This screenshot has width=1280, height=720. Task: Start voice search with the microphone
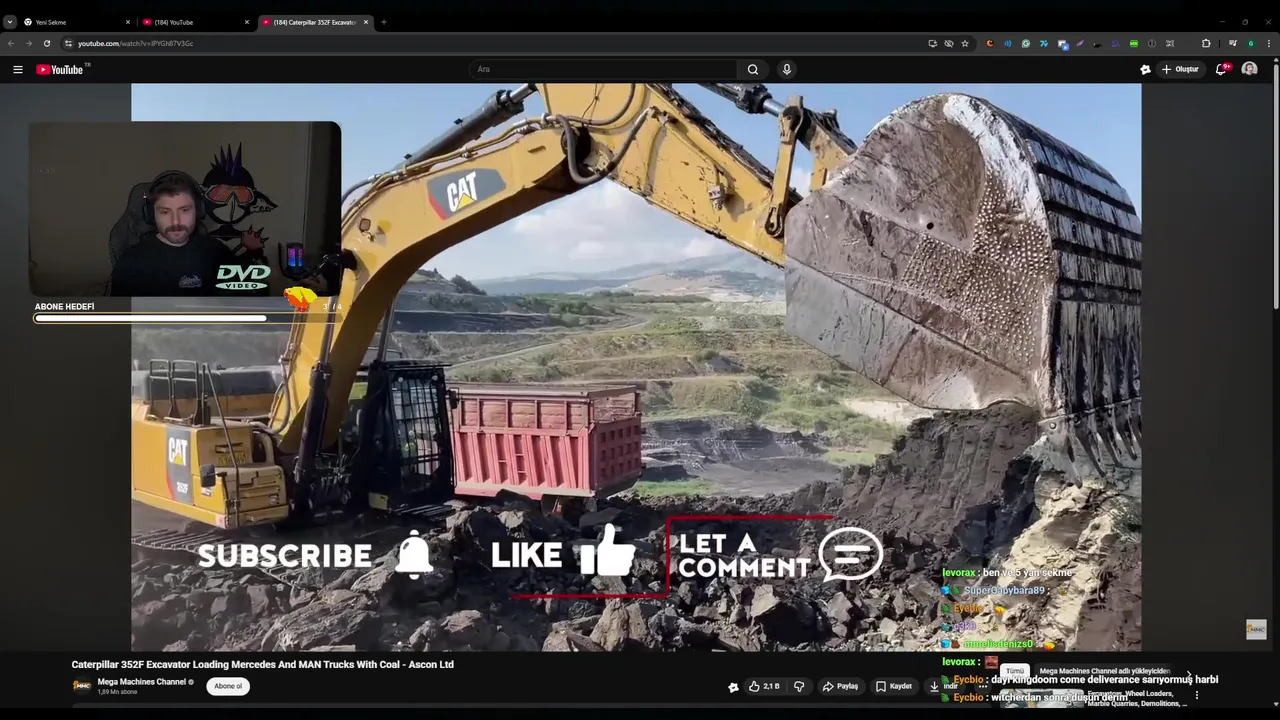pyautogui.click(x=787, y=69)
